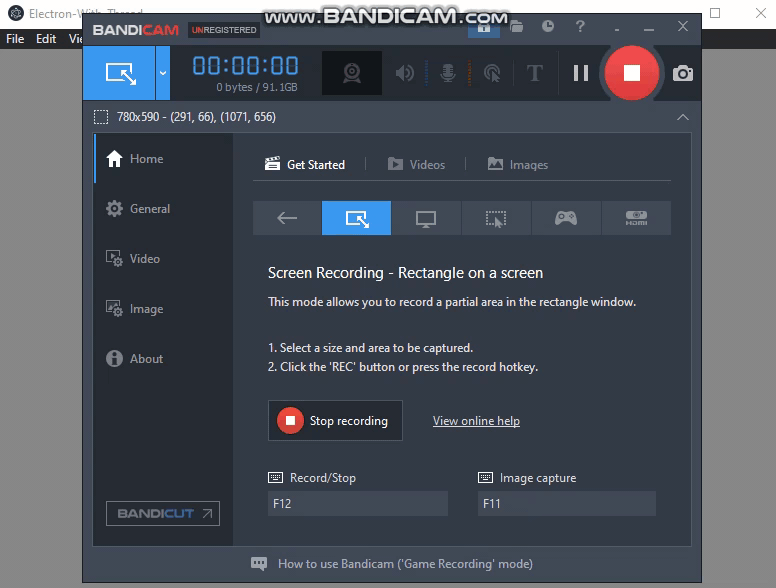This screenshot has height=588, width=776.
Task: Select fullscreen monitor recording mode icon
Action: point(426,218)
